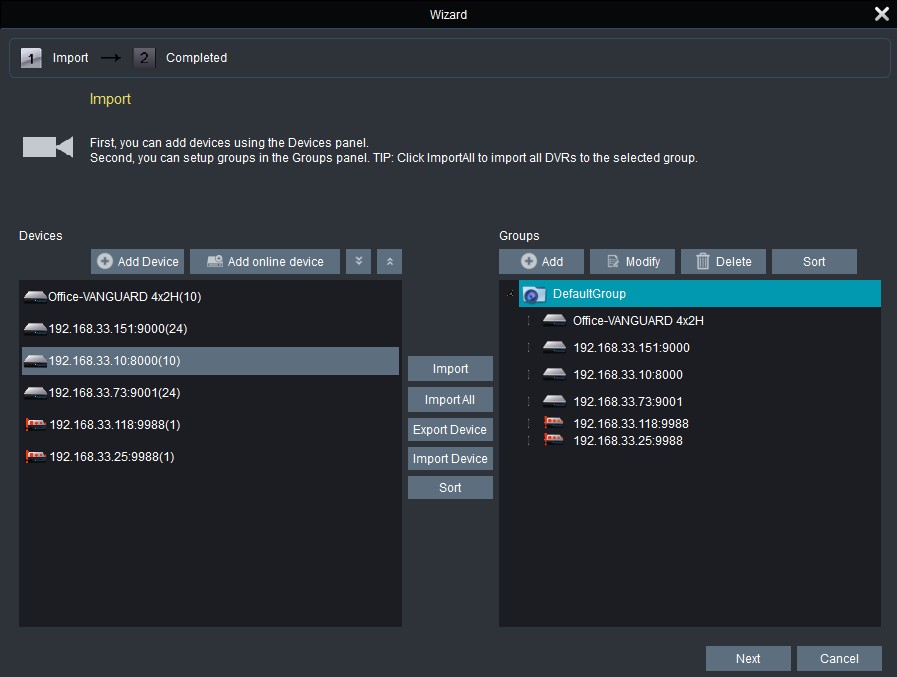Click the Export Device button
The image size is (897, 677).
coord(450,429)
